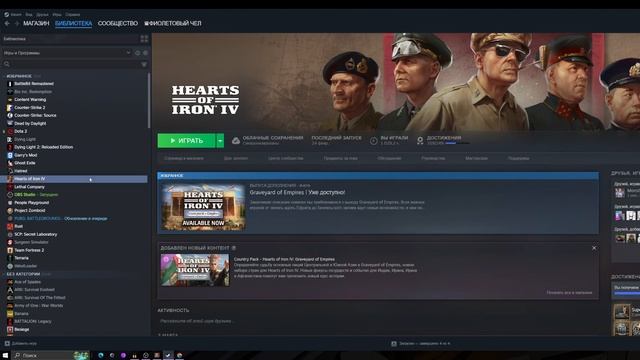This screenshot has height=360, width=640.
Task: Open the Руководства guides link
Action: (433, 158)
